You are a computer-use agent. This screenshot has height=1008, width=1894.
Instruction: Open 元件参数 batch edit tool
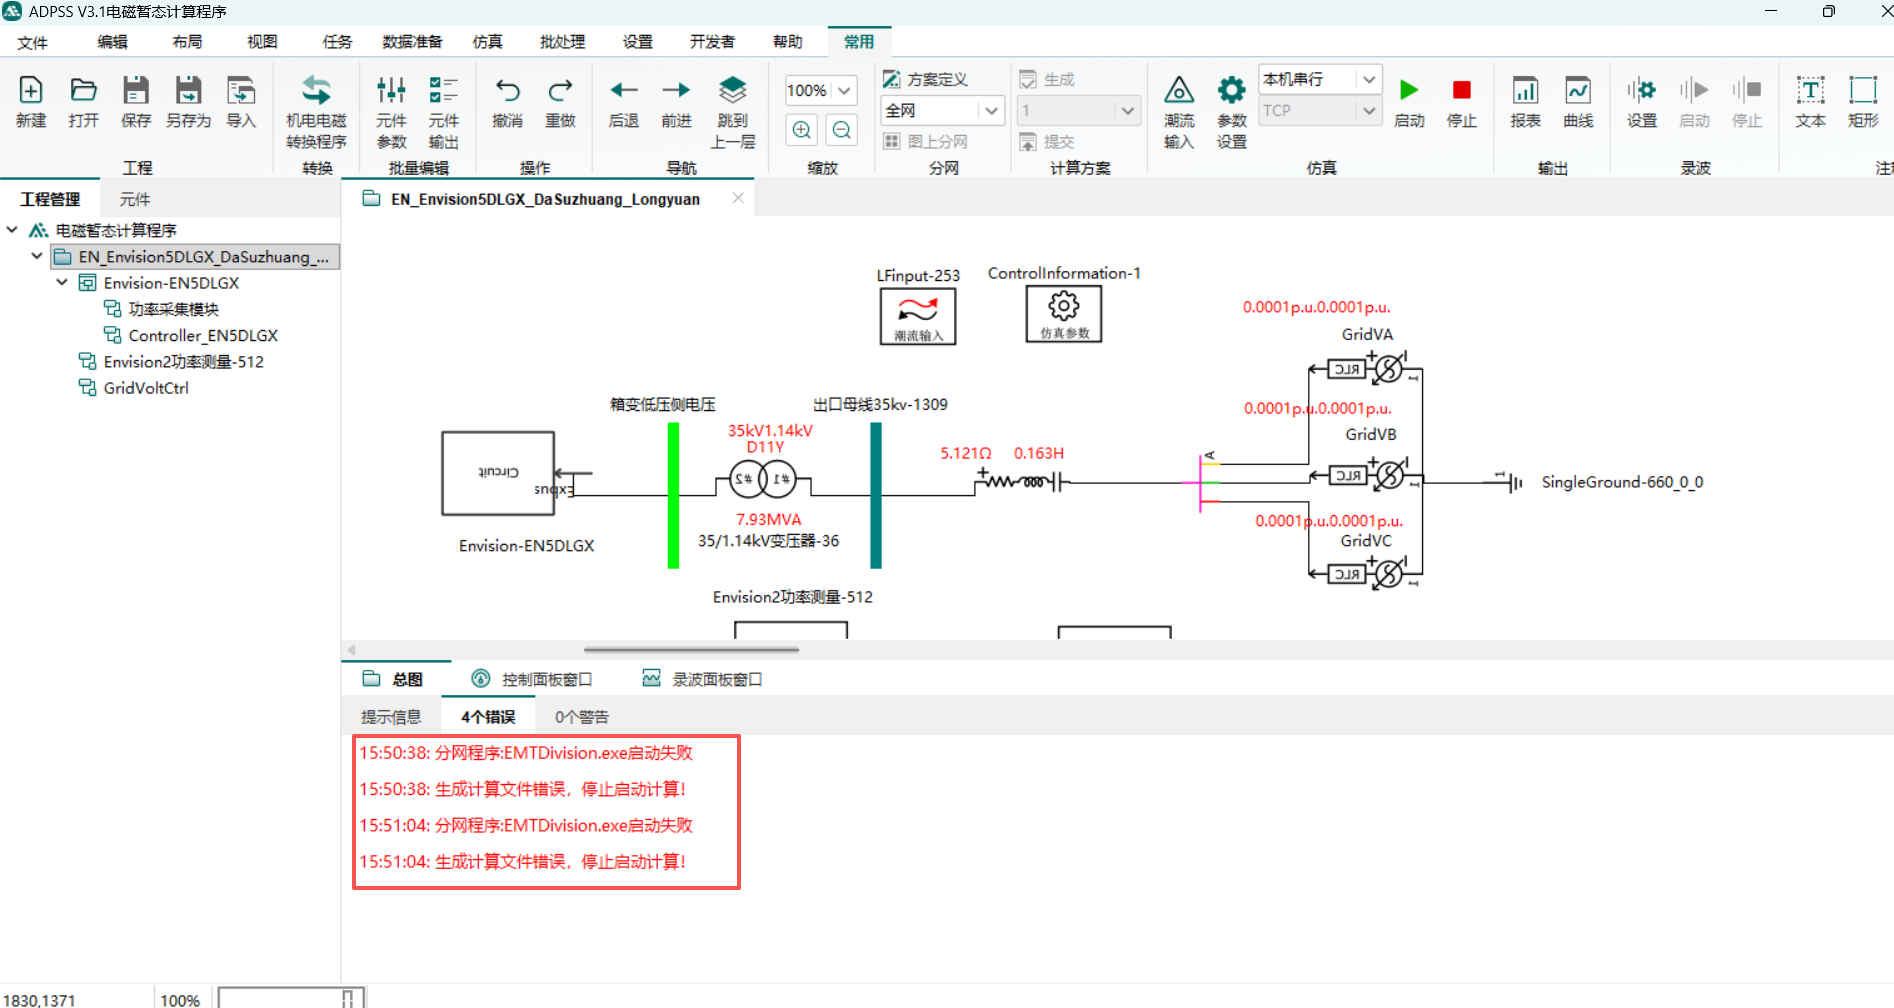pyautogui.click(x=391, y=91)
